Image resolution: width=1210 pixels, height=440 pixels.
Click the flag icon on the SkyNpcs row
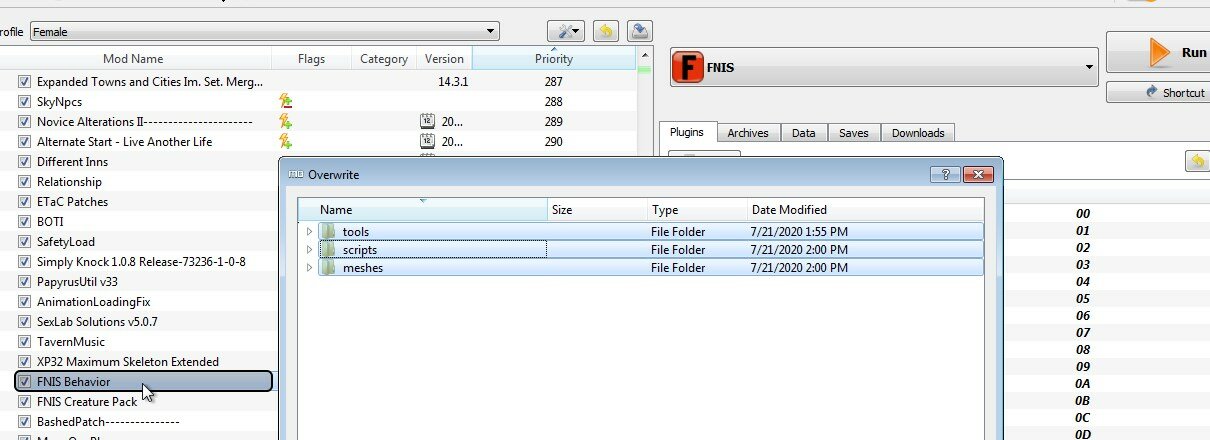[x=285, y=101]
